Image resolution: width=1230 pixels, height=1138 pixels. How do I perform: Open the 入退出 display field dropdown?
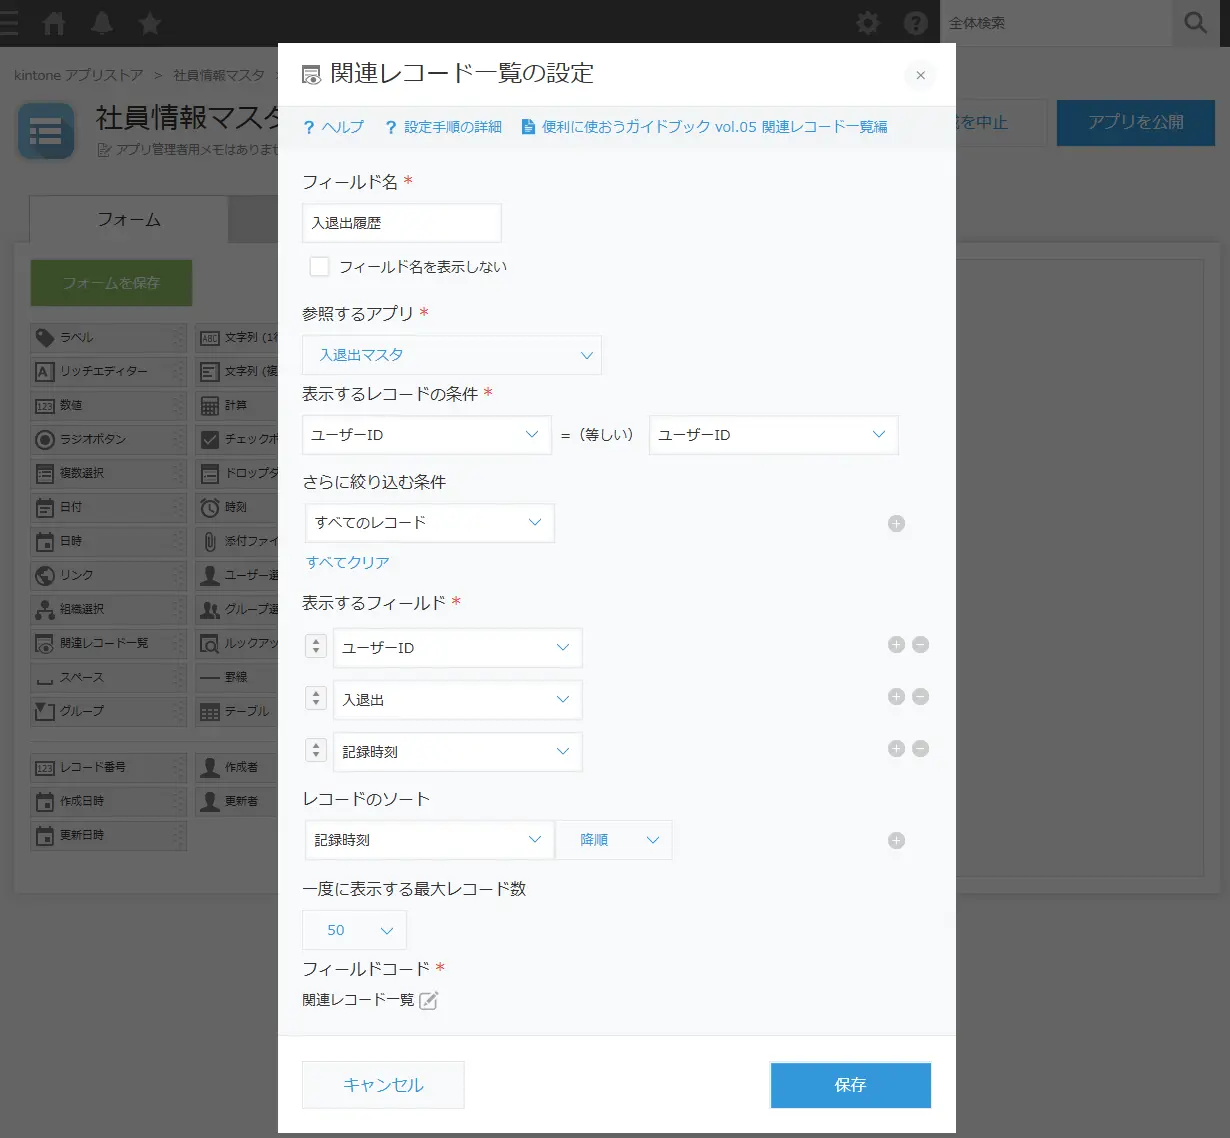[x=458, y=700]
